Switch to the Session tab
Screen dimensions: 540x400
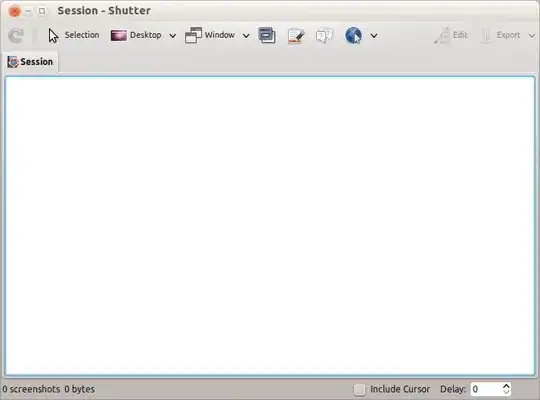30,62
